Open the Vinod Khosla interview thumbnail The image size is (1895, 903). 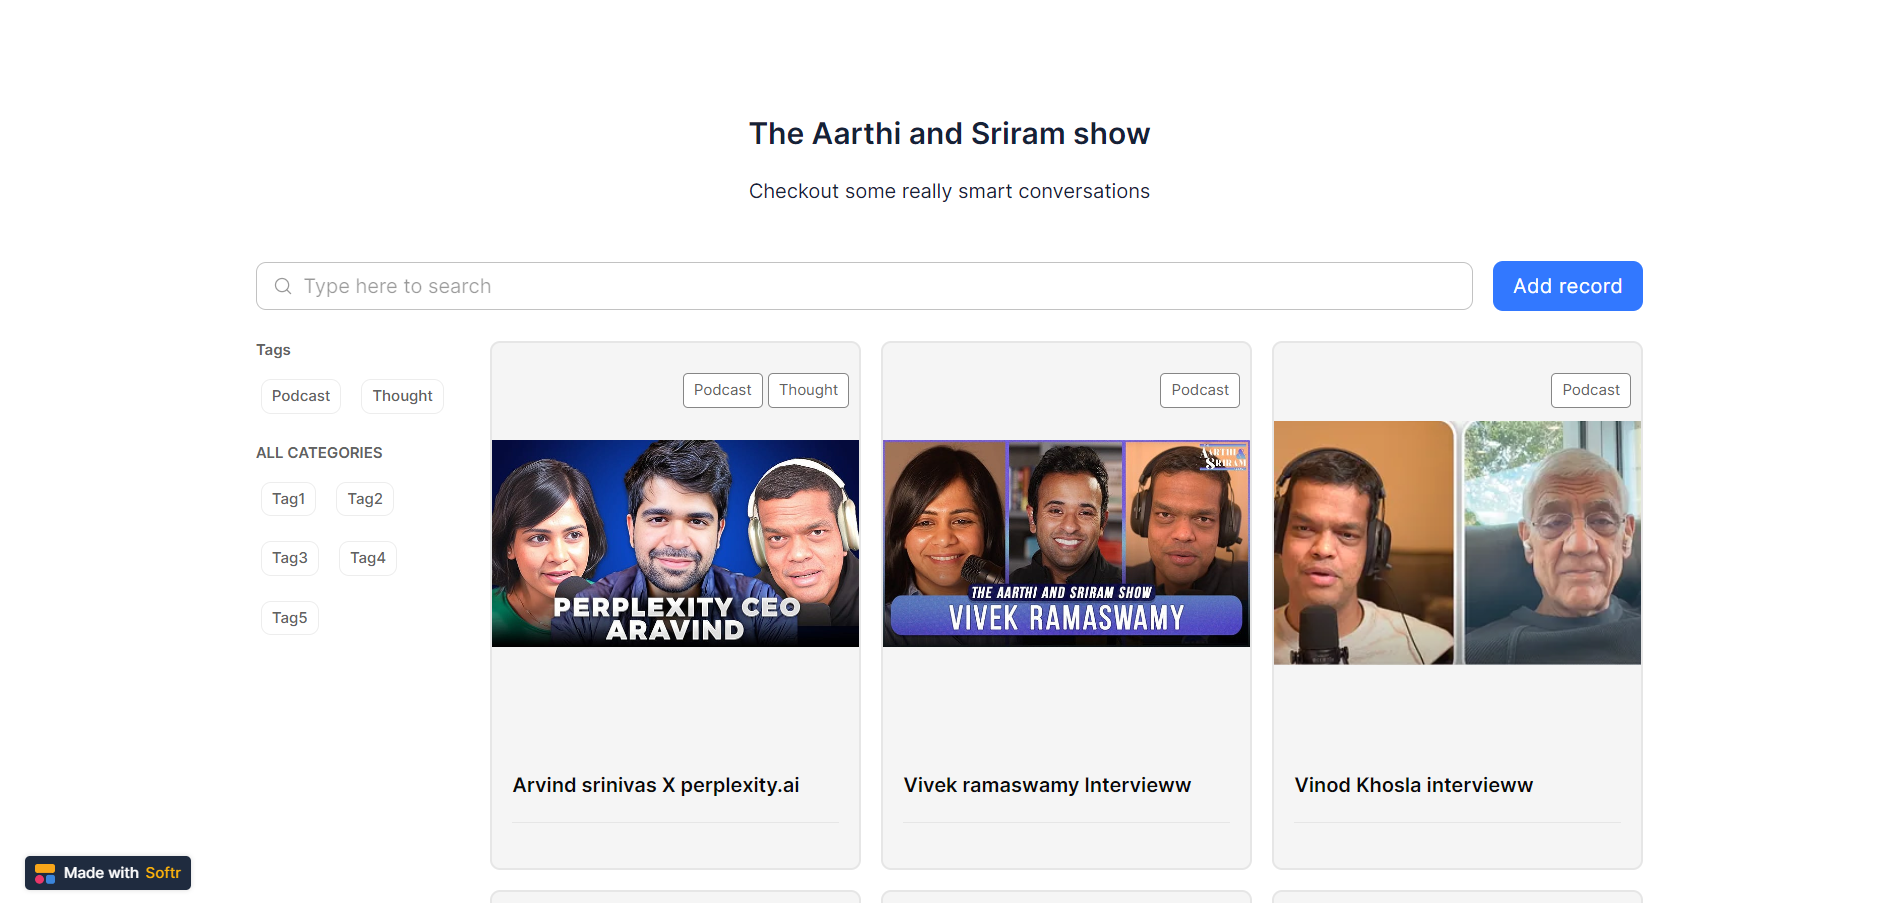[1457, 543]
